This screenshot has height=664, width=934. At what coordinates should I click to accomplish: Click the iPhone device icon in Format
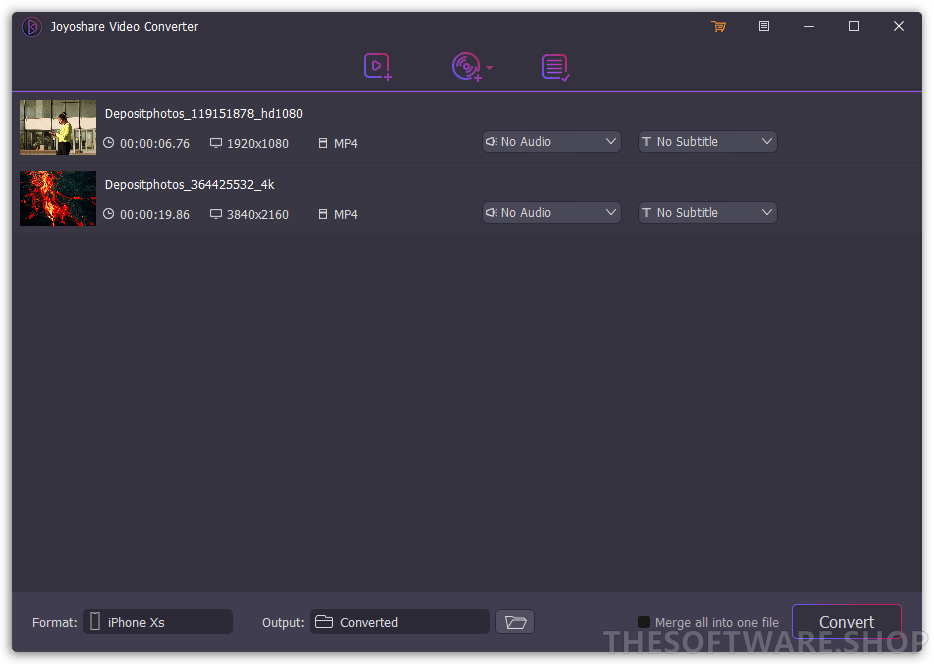(x=95, y=622)
